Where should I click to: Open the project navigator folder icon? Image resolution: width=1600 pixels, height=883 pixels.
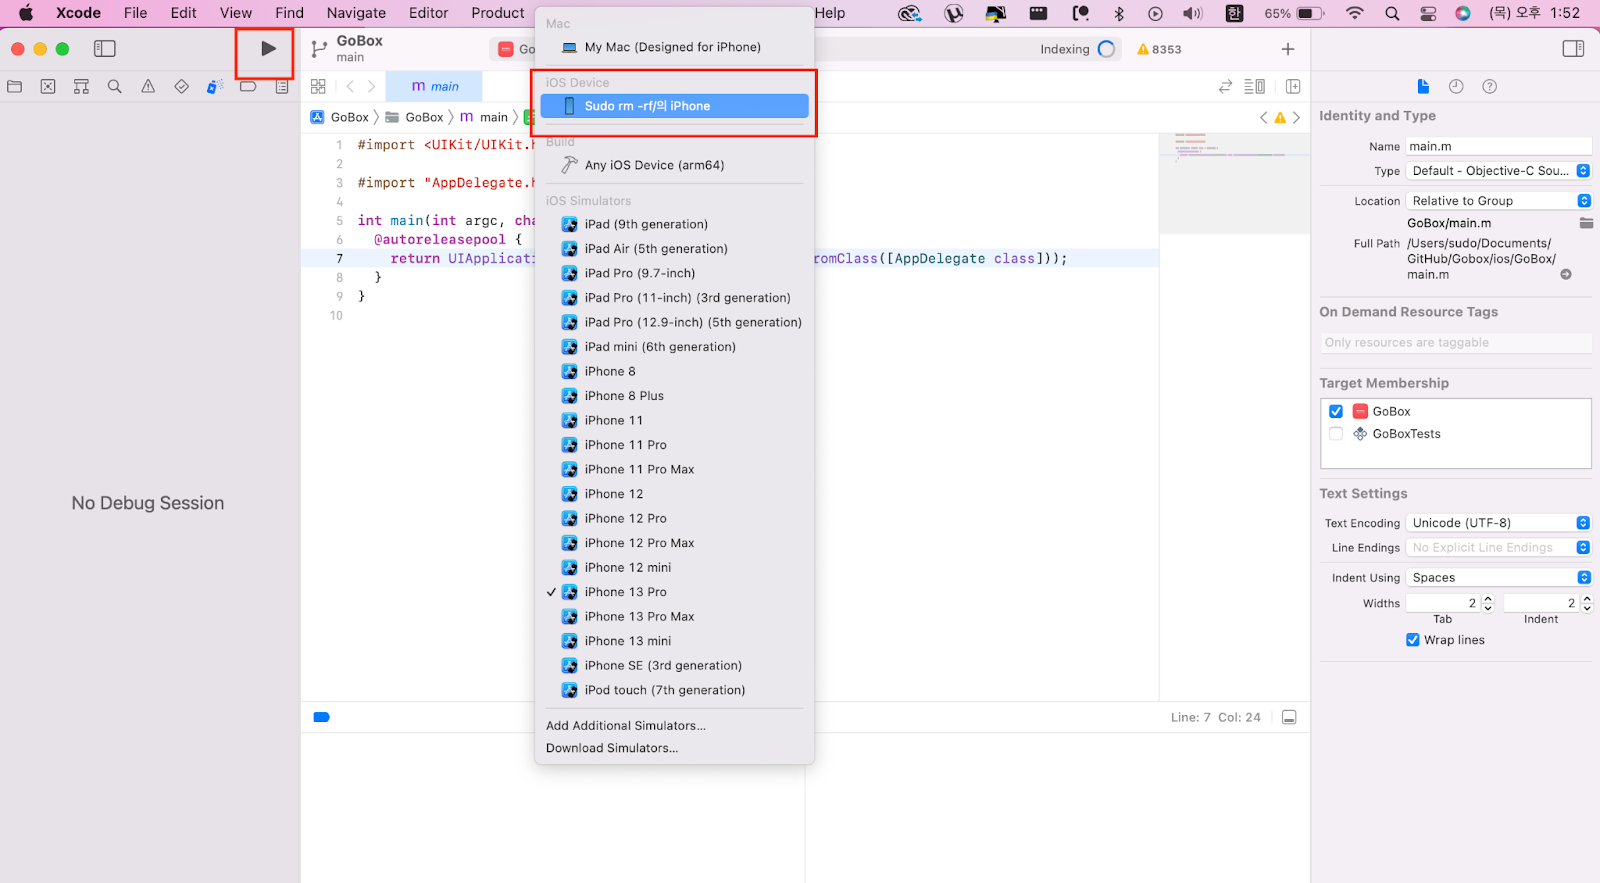15,87
